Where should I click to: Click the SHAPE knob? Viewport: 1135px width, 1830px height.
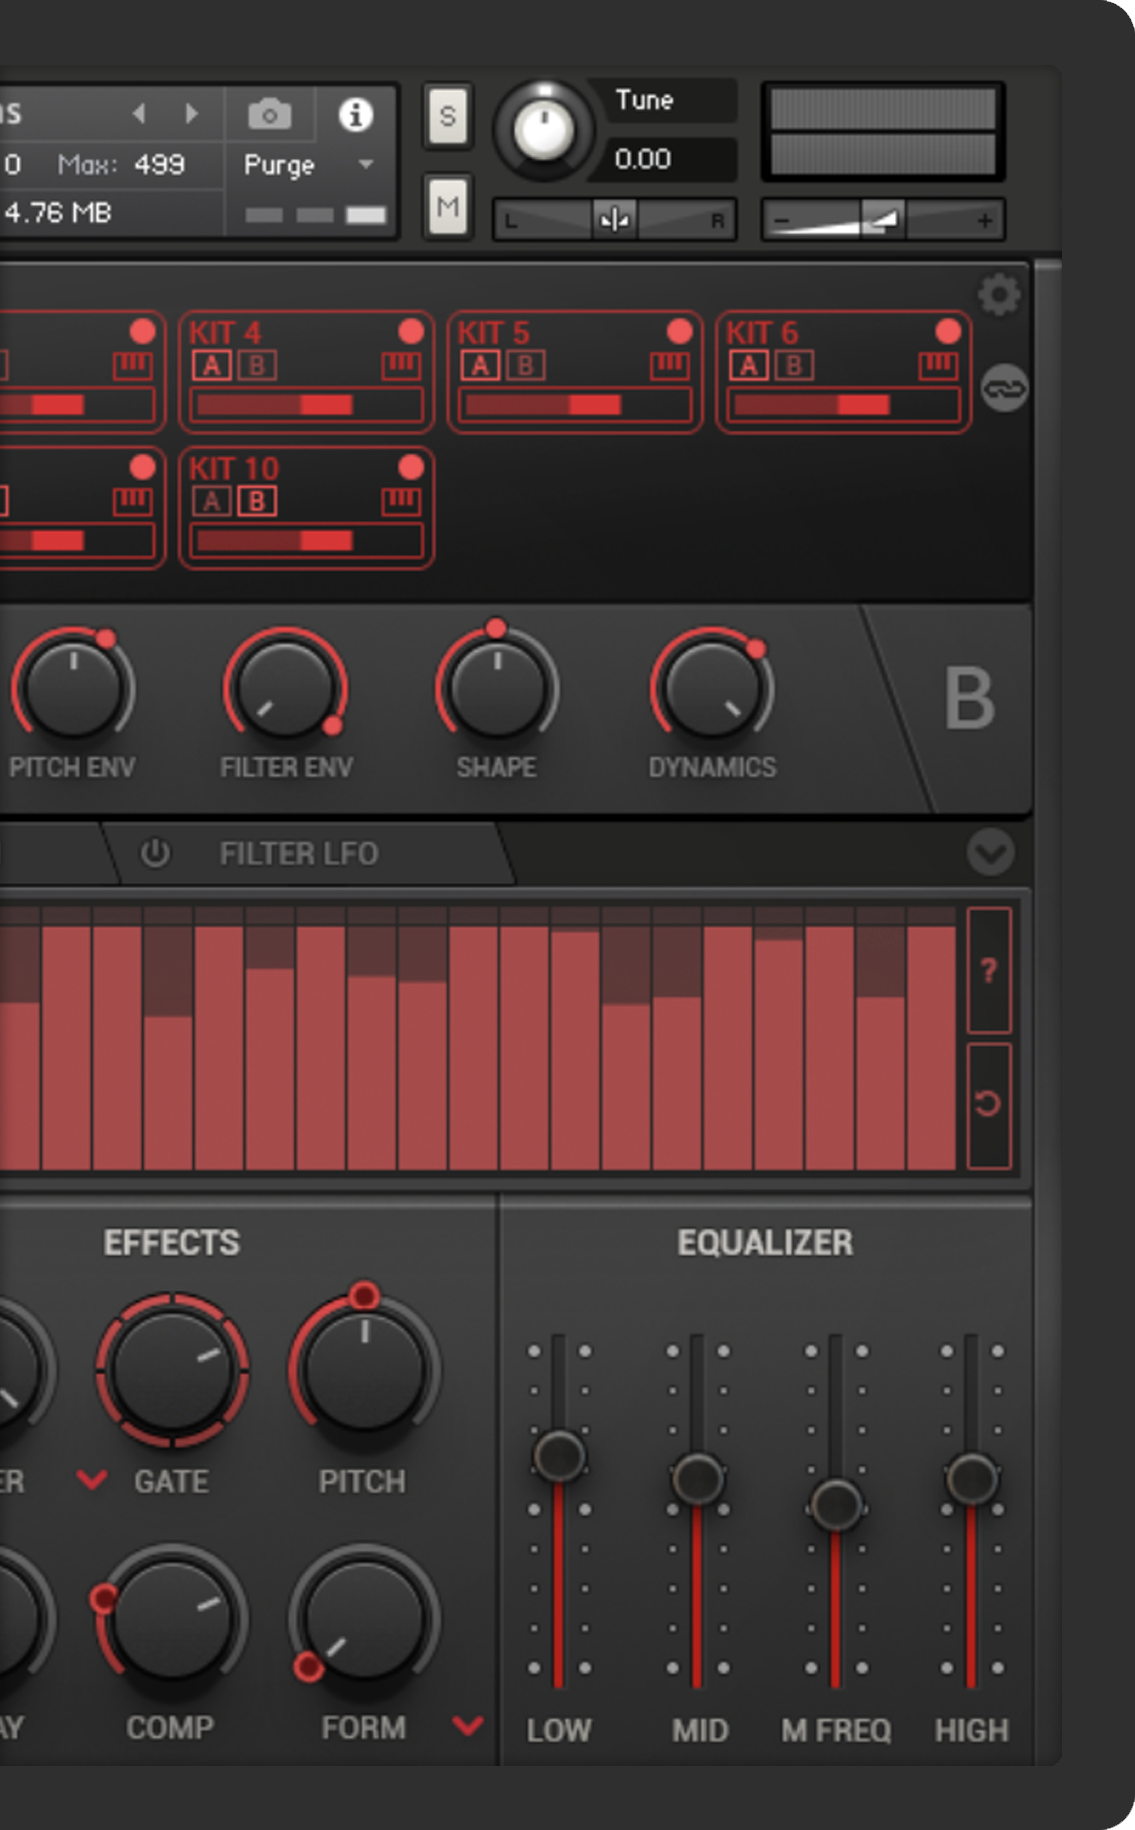497,688
